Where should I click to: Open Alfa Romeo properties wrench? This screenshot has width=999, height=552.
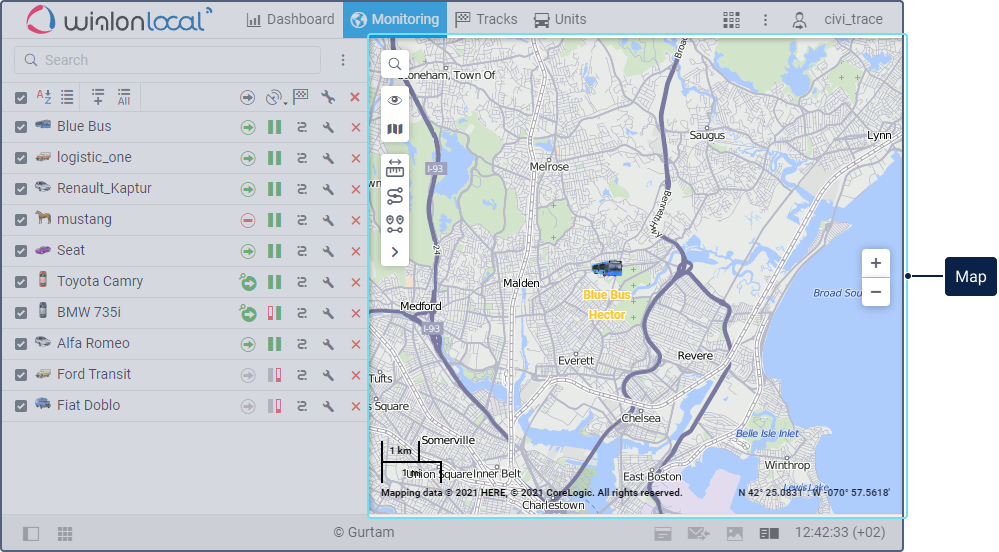point(328,344)
